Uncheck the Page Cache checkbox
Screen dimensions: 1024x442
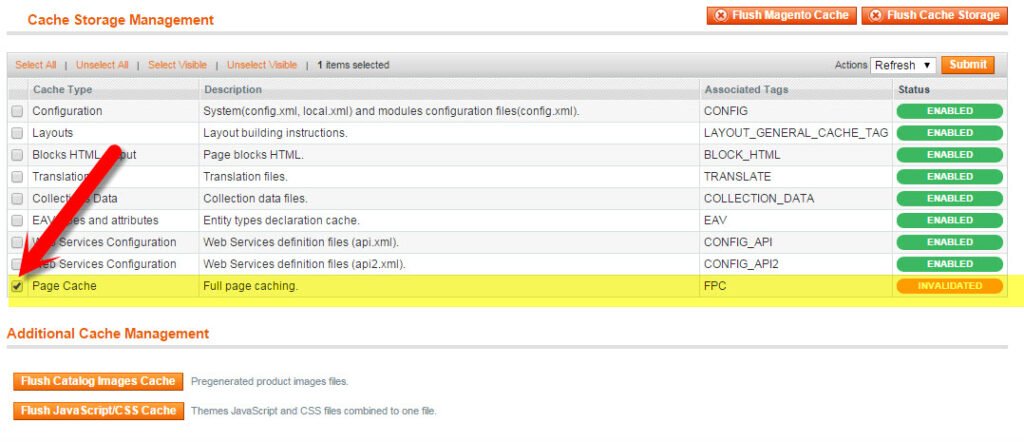point(17,286)
